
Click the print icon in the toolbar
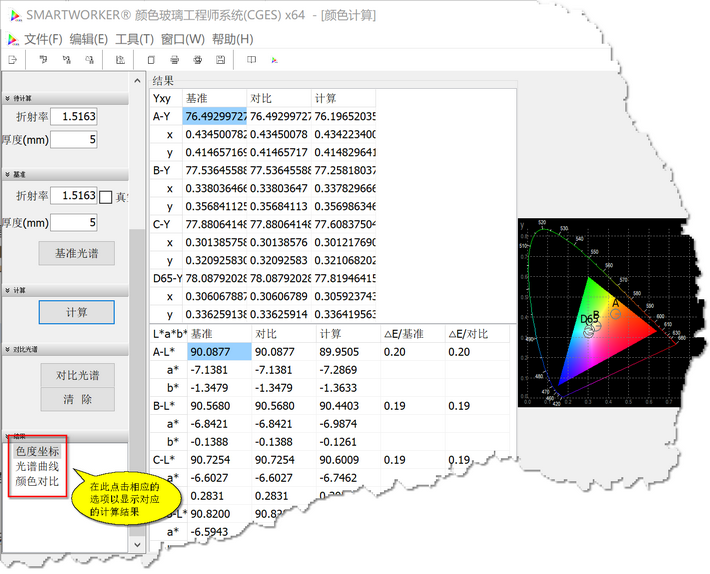[x=174, y=60]
